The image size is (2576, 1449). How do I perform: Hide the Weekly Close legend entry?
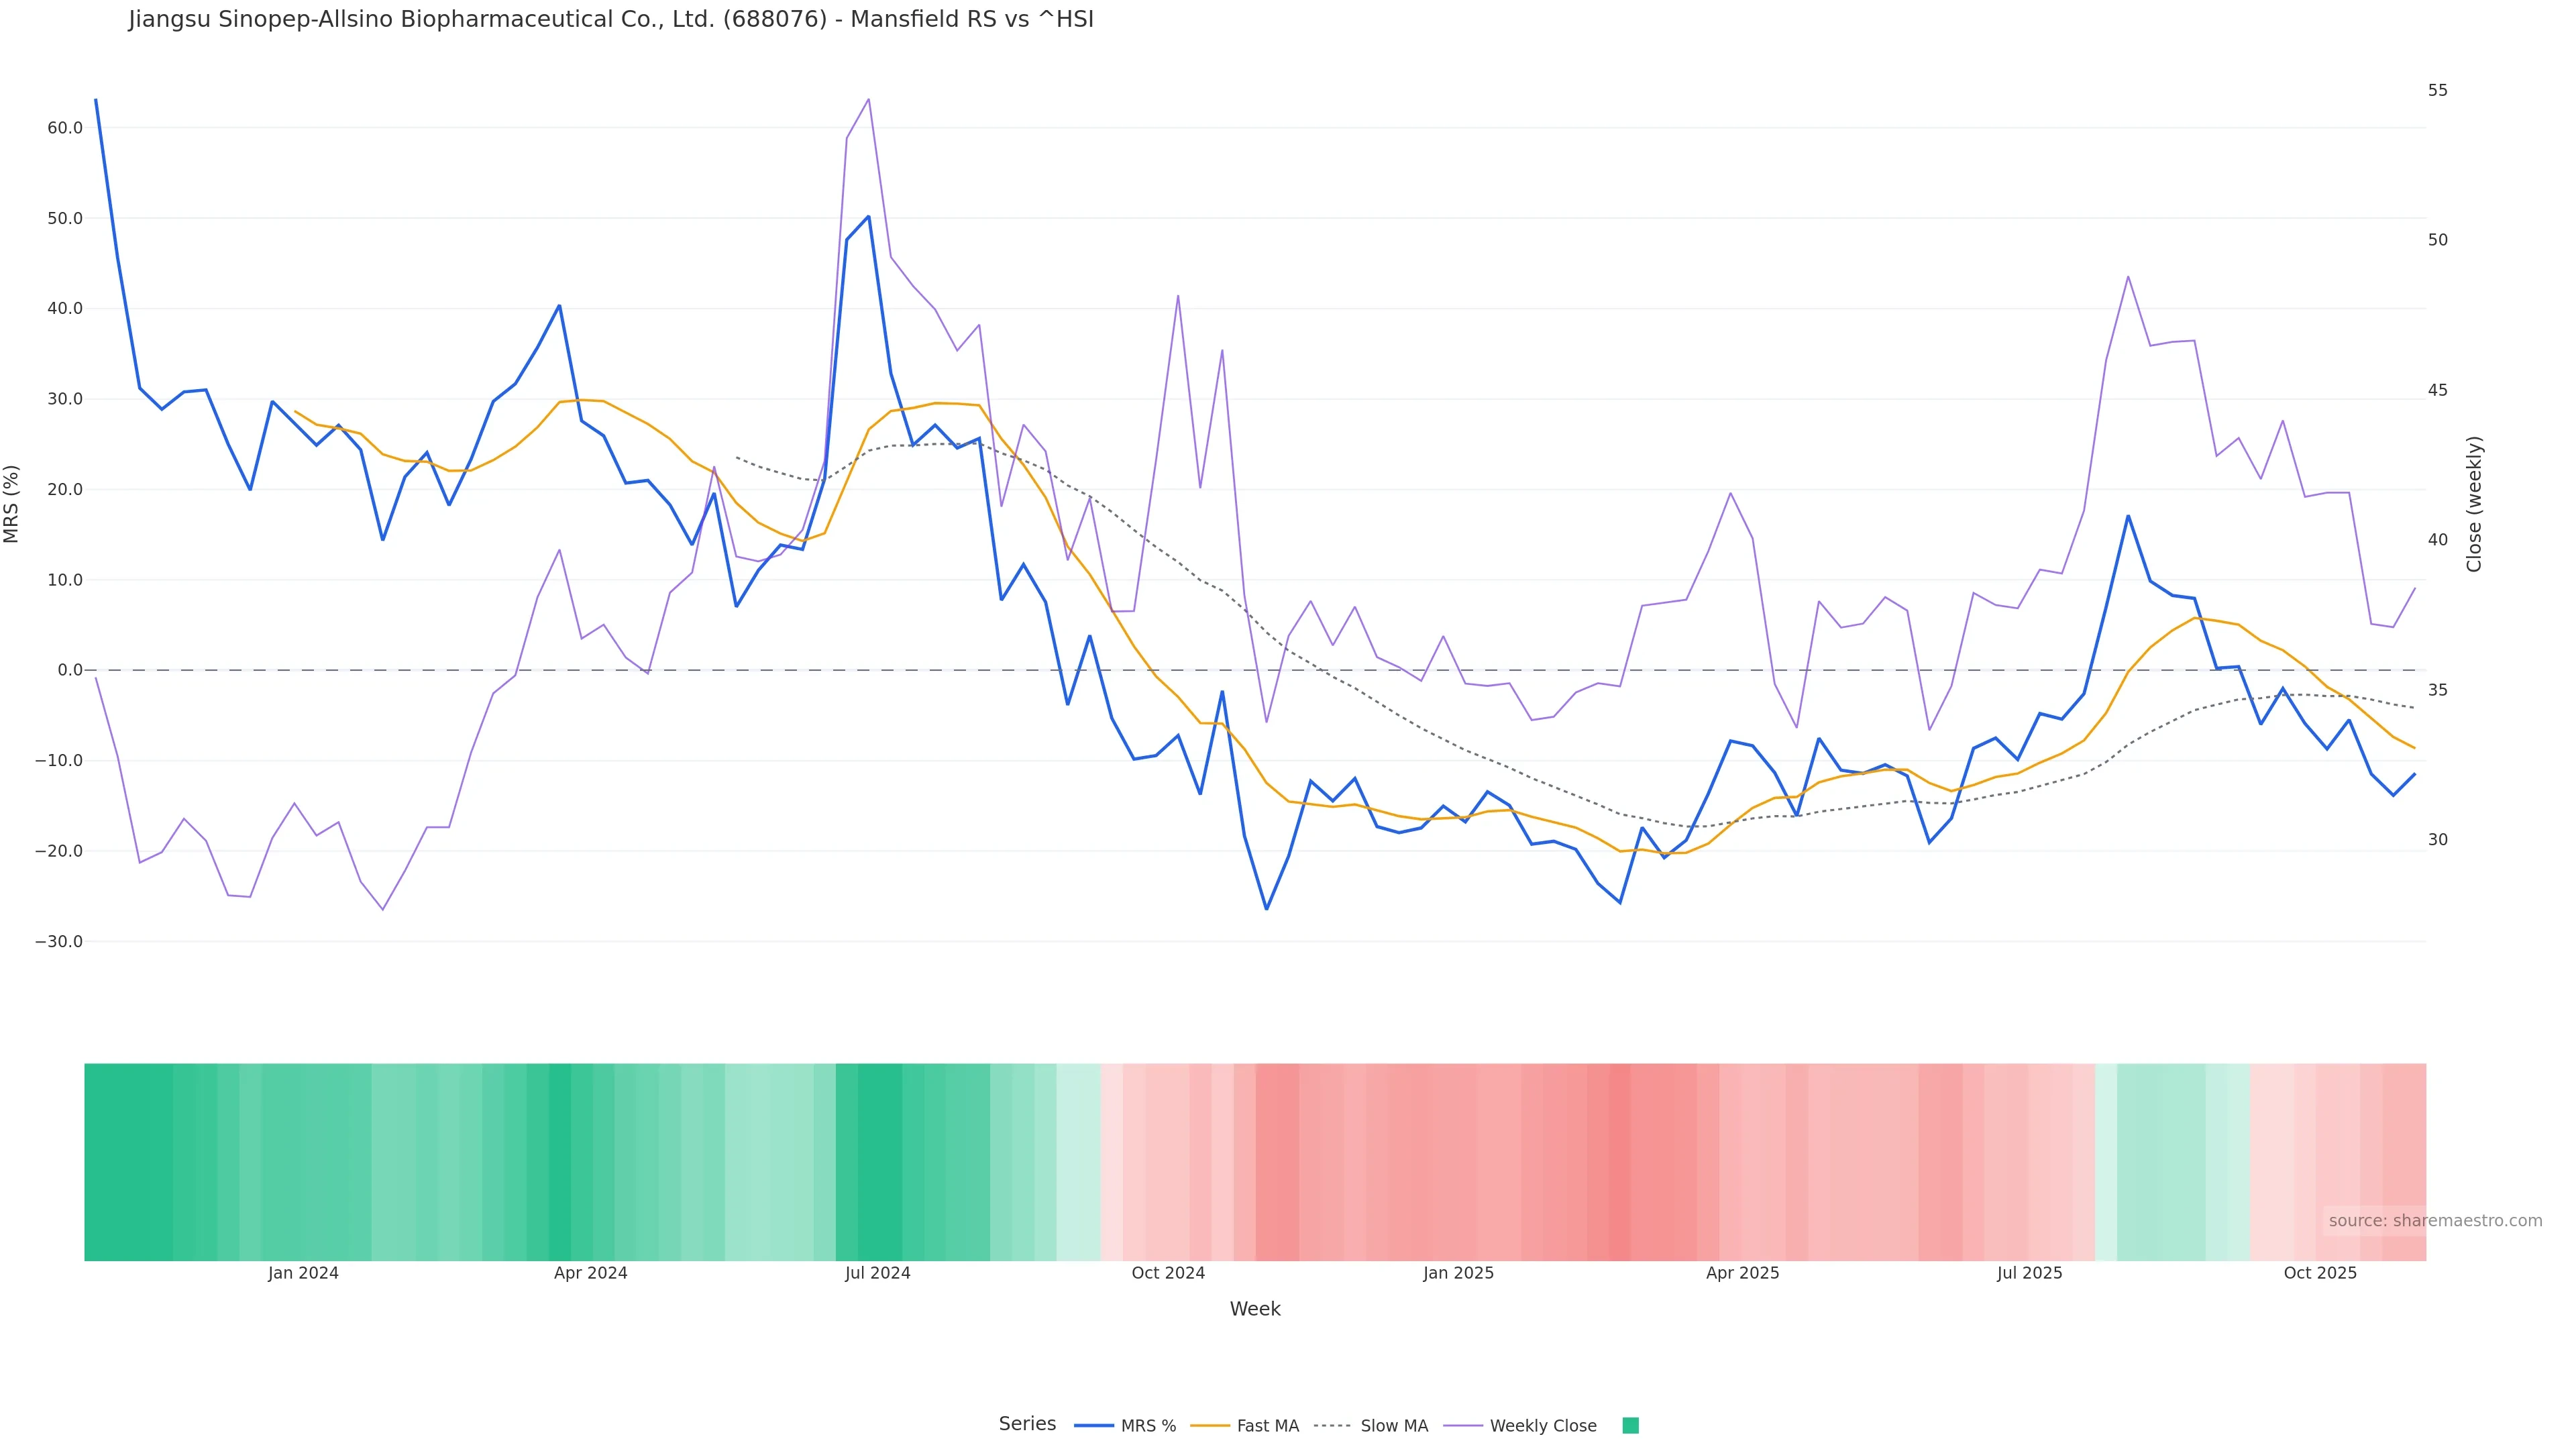(1520, 1426)
